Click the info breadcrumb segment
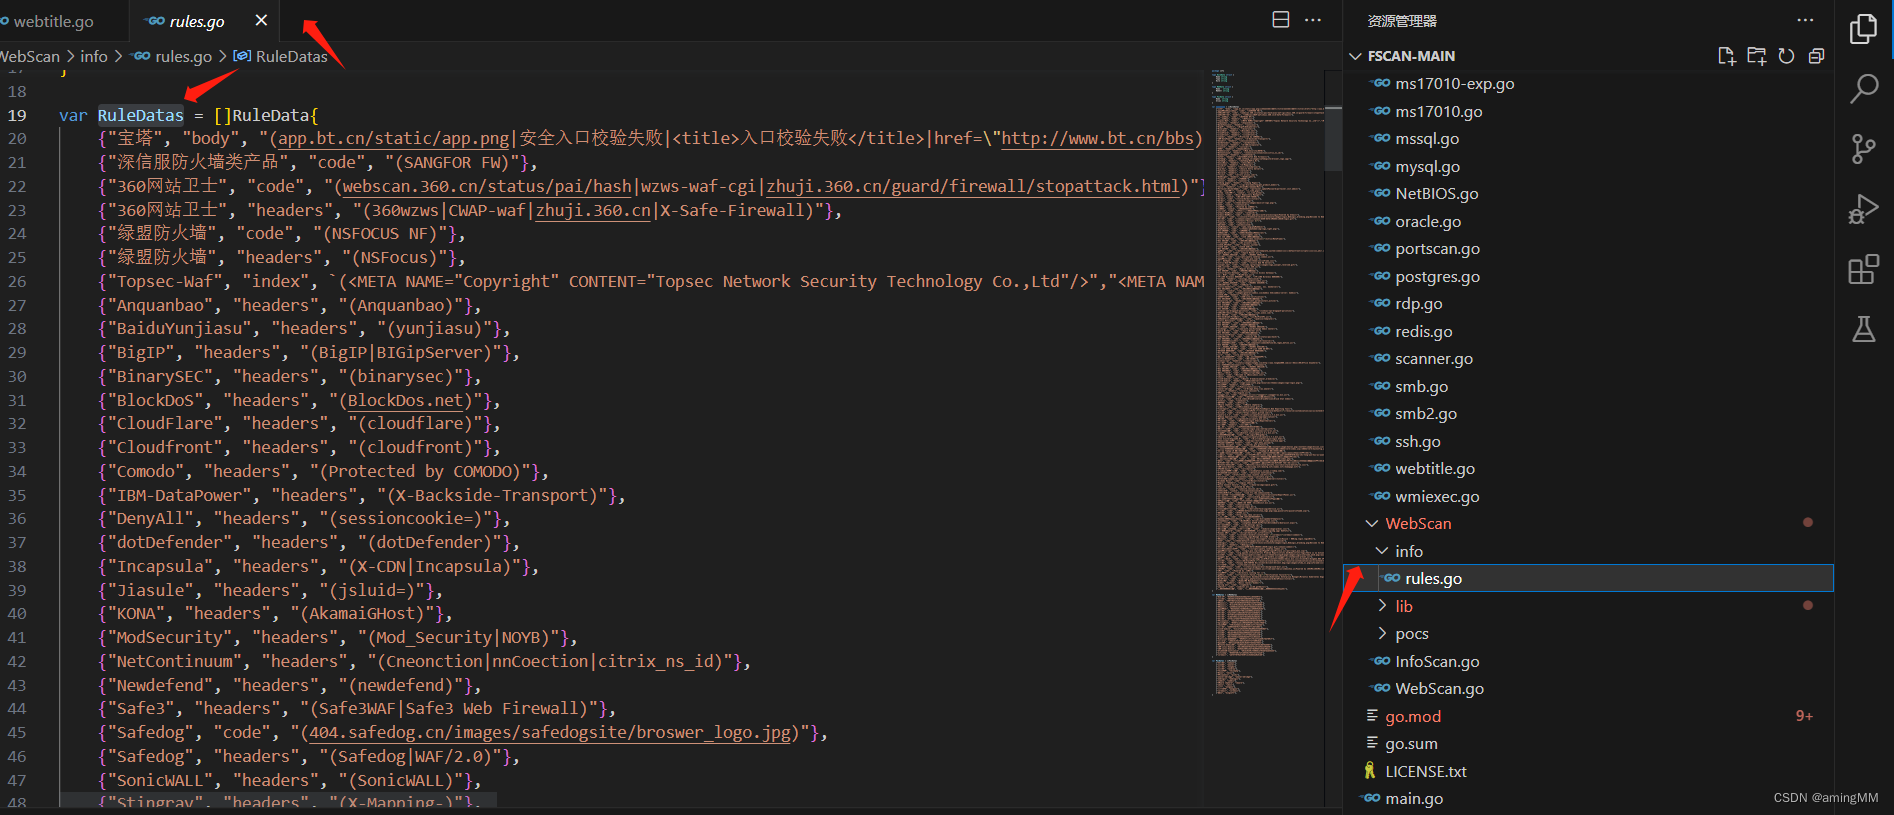 click(x=94, y=56)
